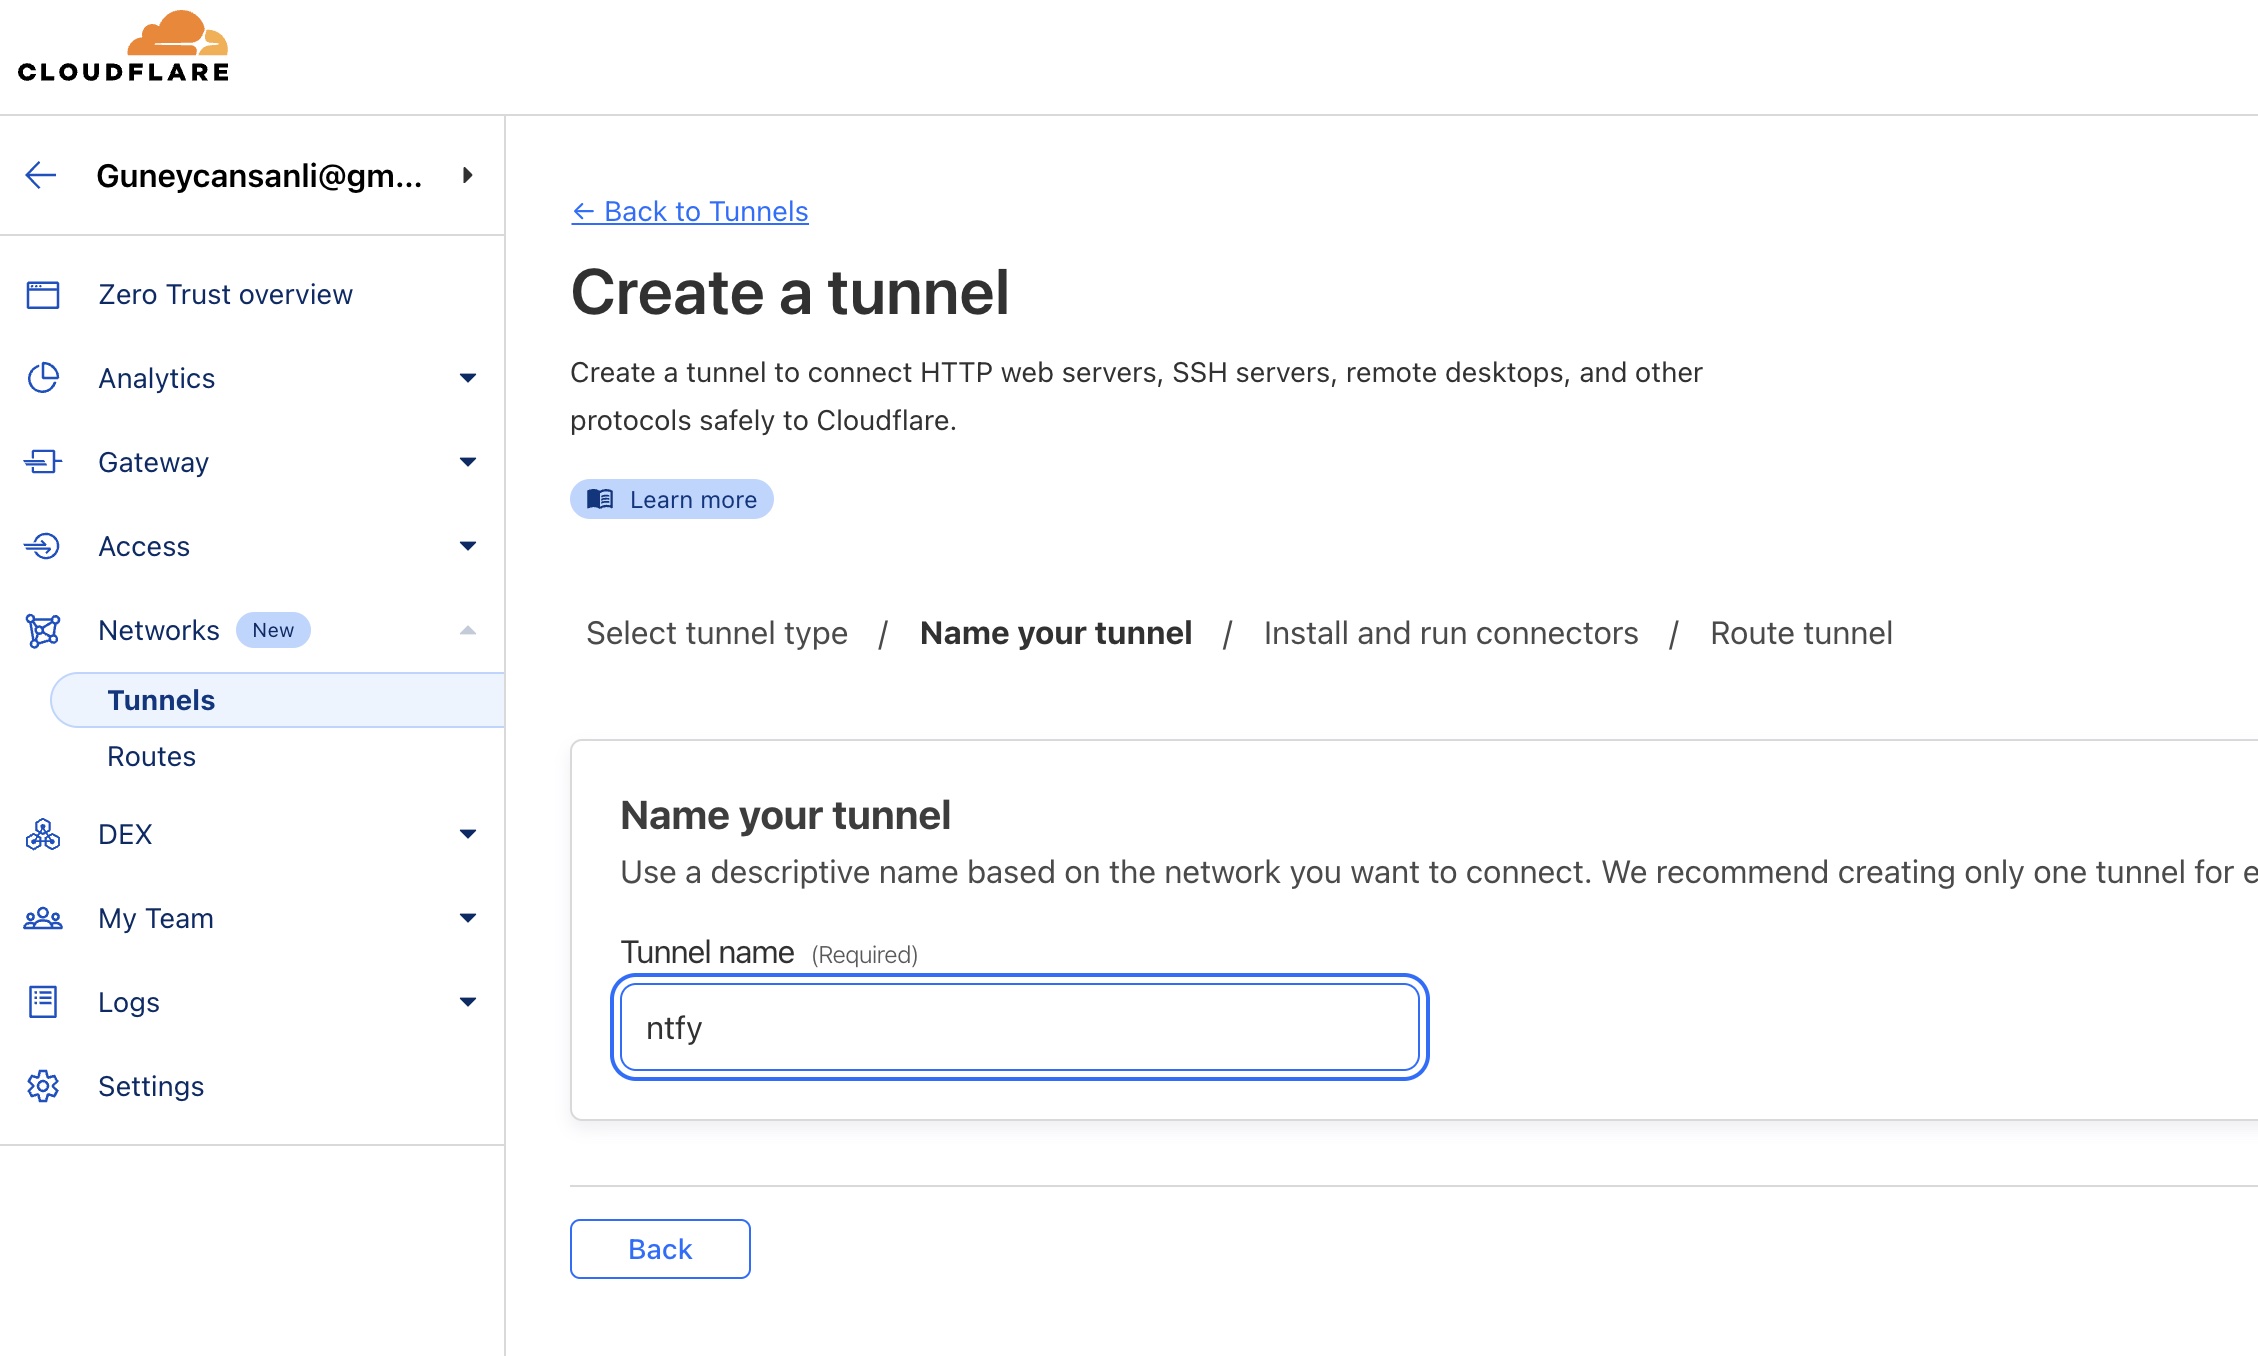2258x1356 pixels.
Task: Go to Install and run connectors step
Action: point(1451,633)
